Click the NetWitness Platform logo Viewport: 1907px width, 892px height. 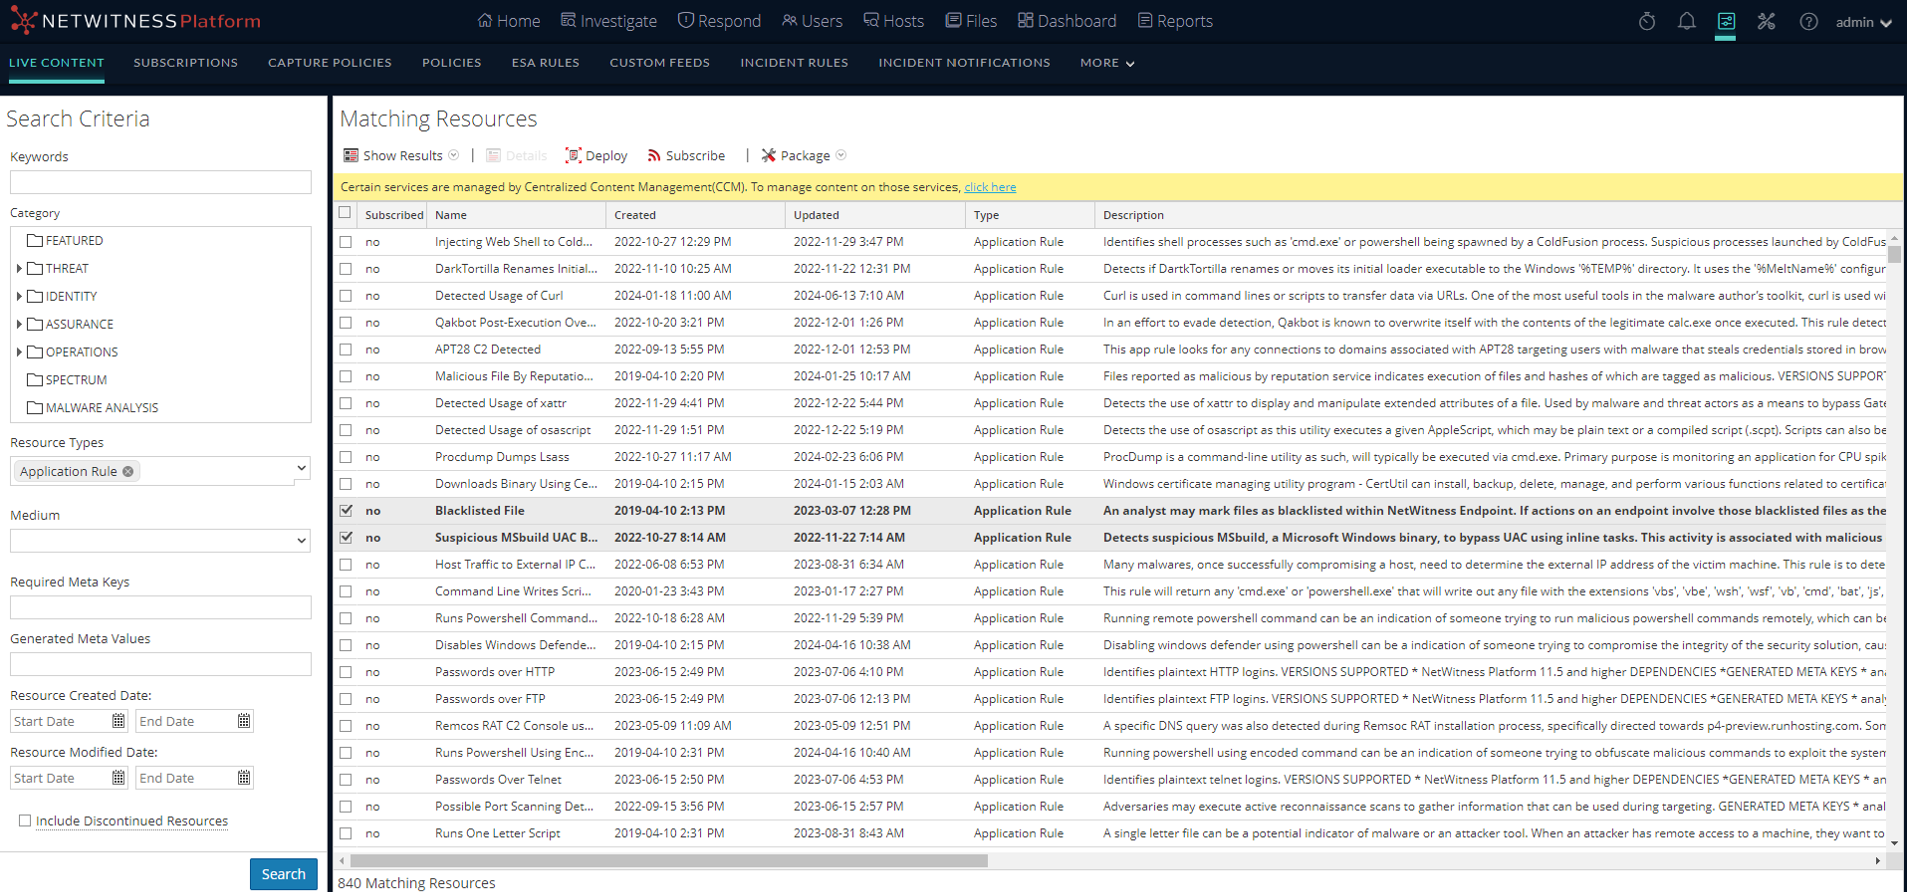pyautogui.click(x=136, y=21)
